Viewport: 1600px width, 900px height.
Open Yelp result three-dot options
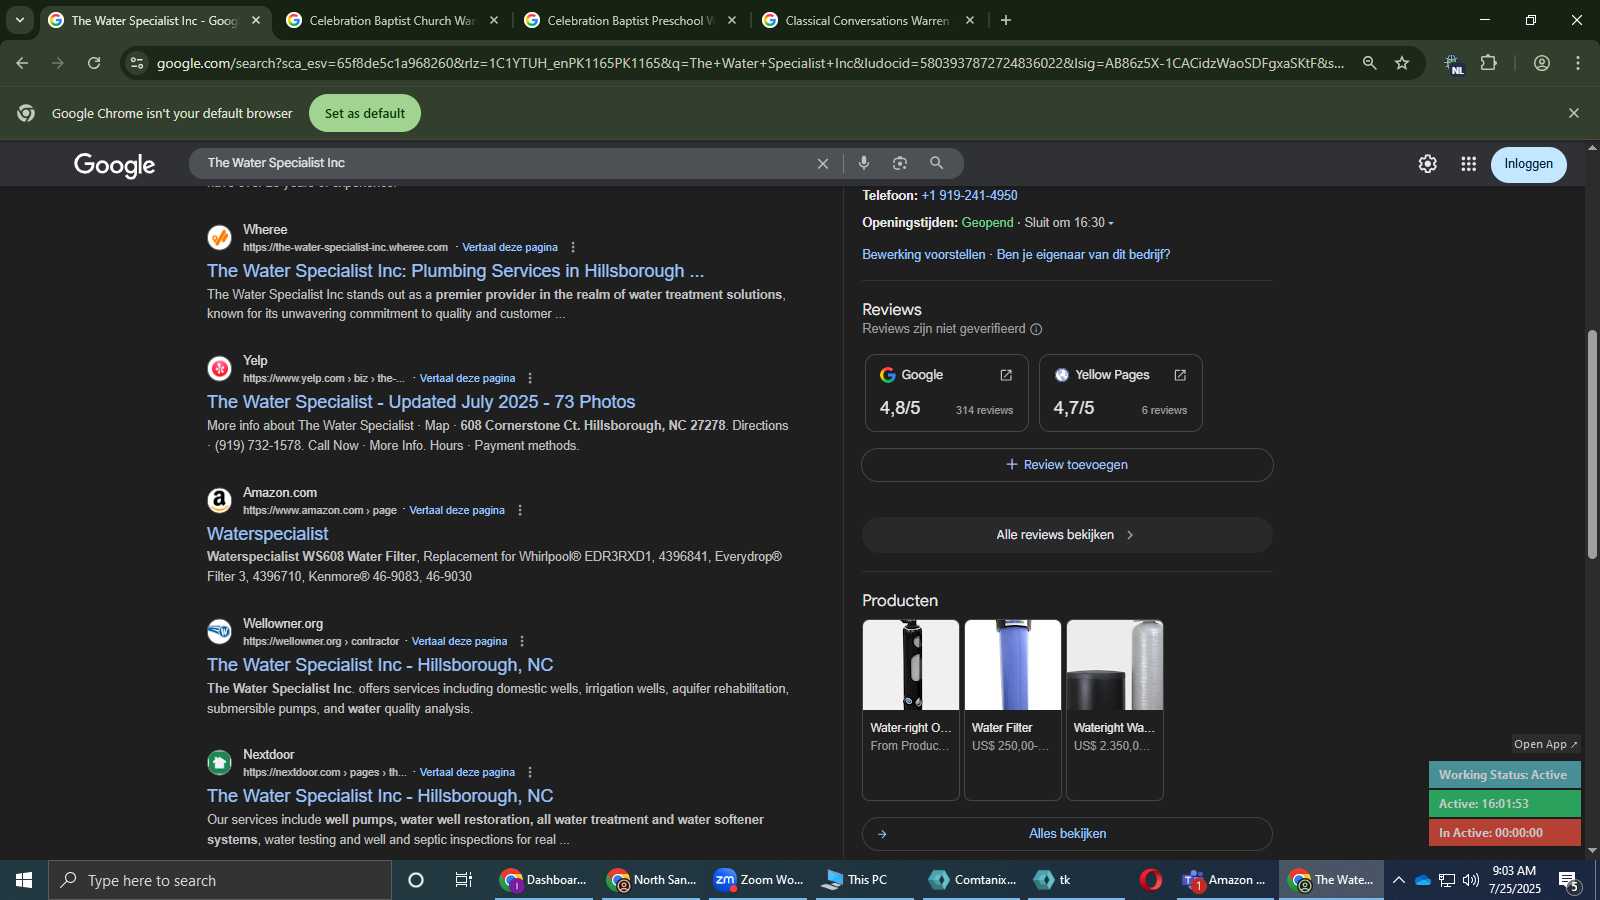click(530, 378)
